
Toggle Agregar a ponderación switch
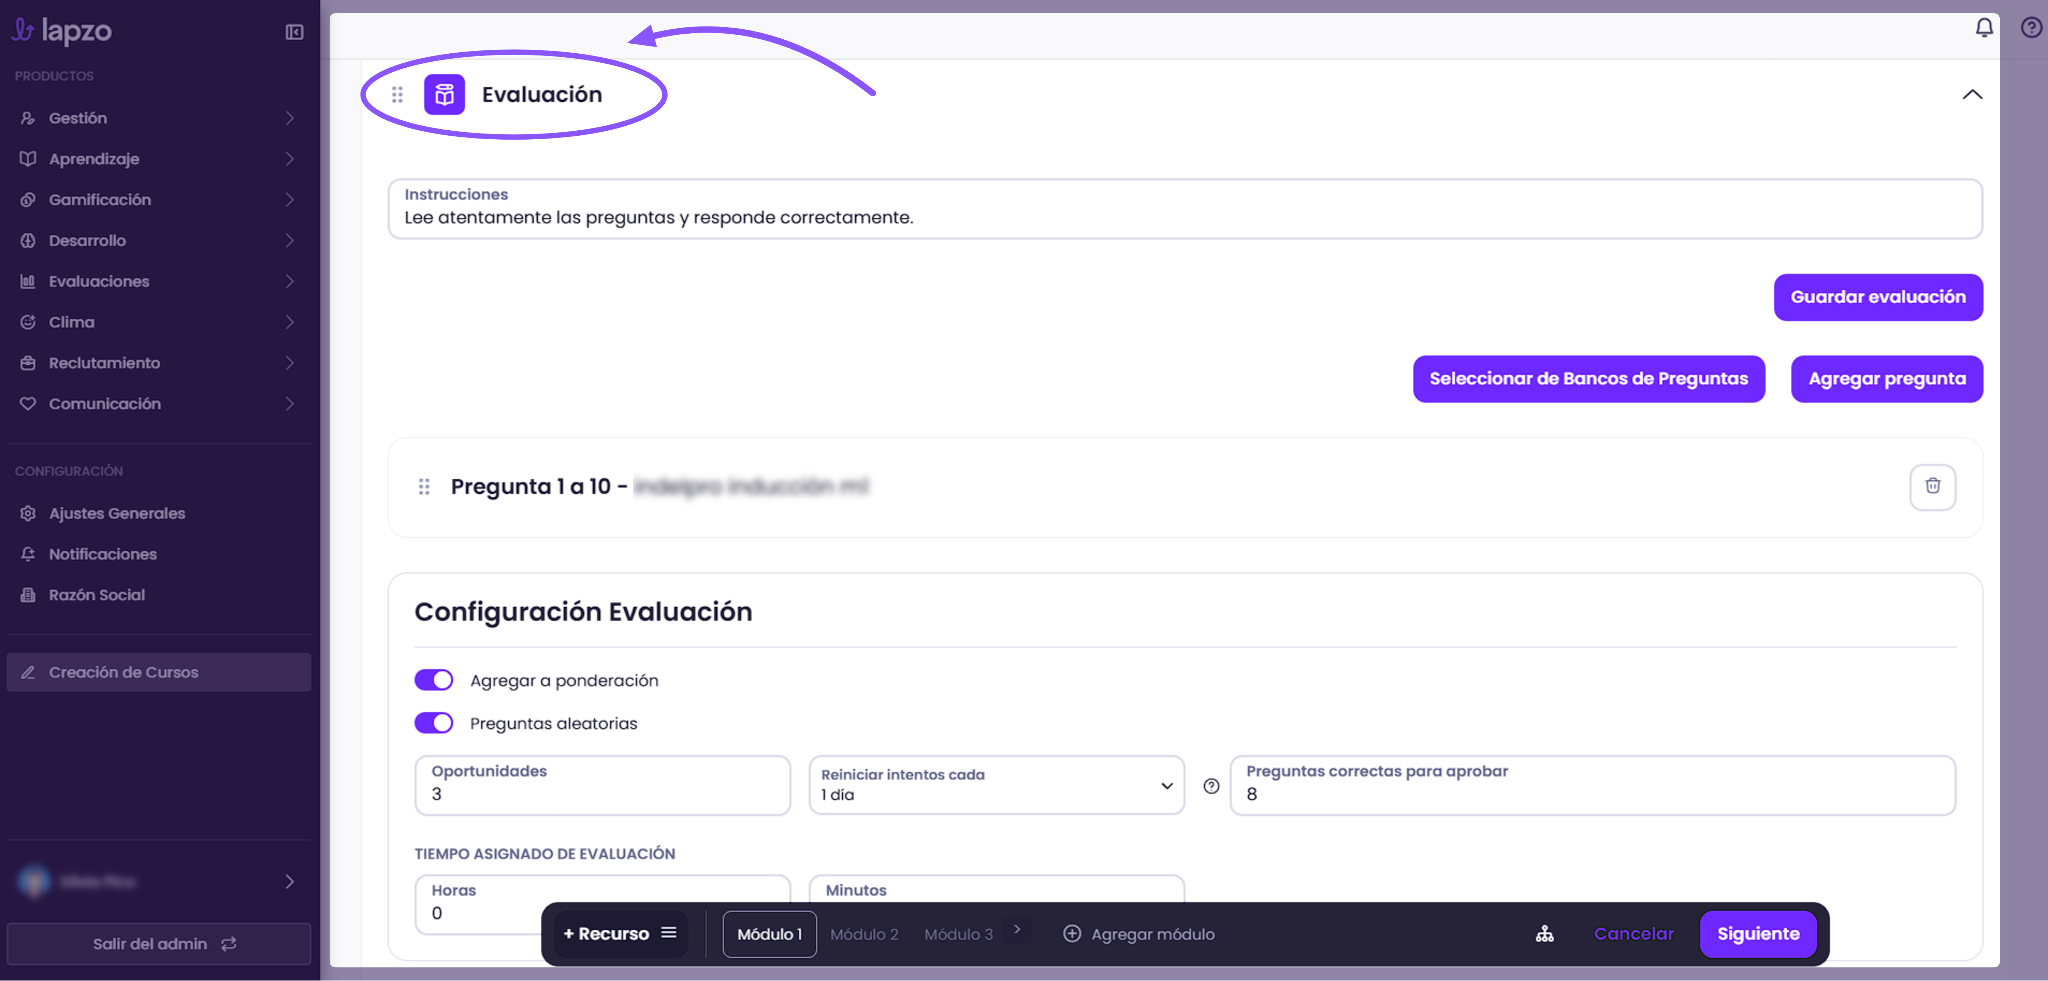point(434,680)
